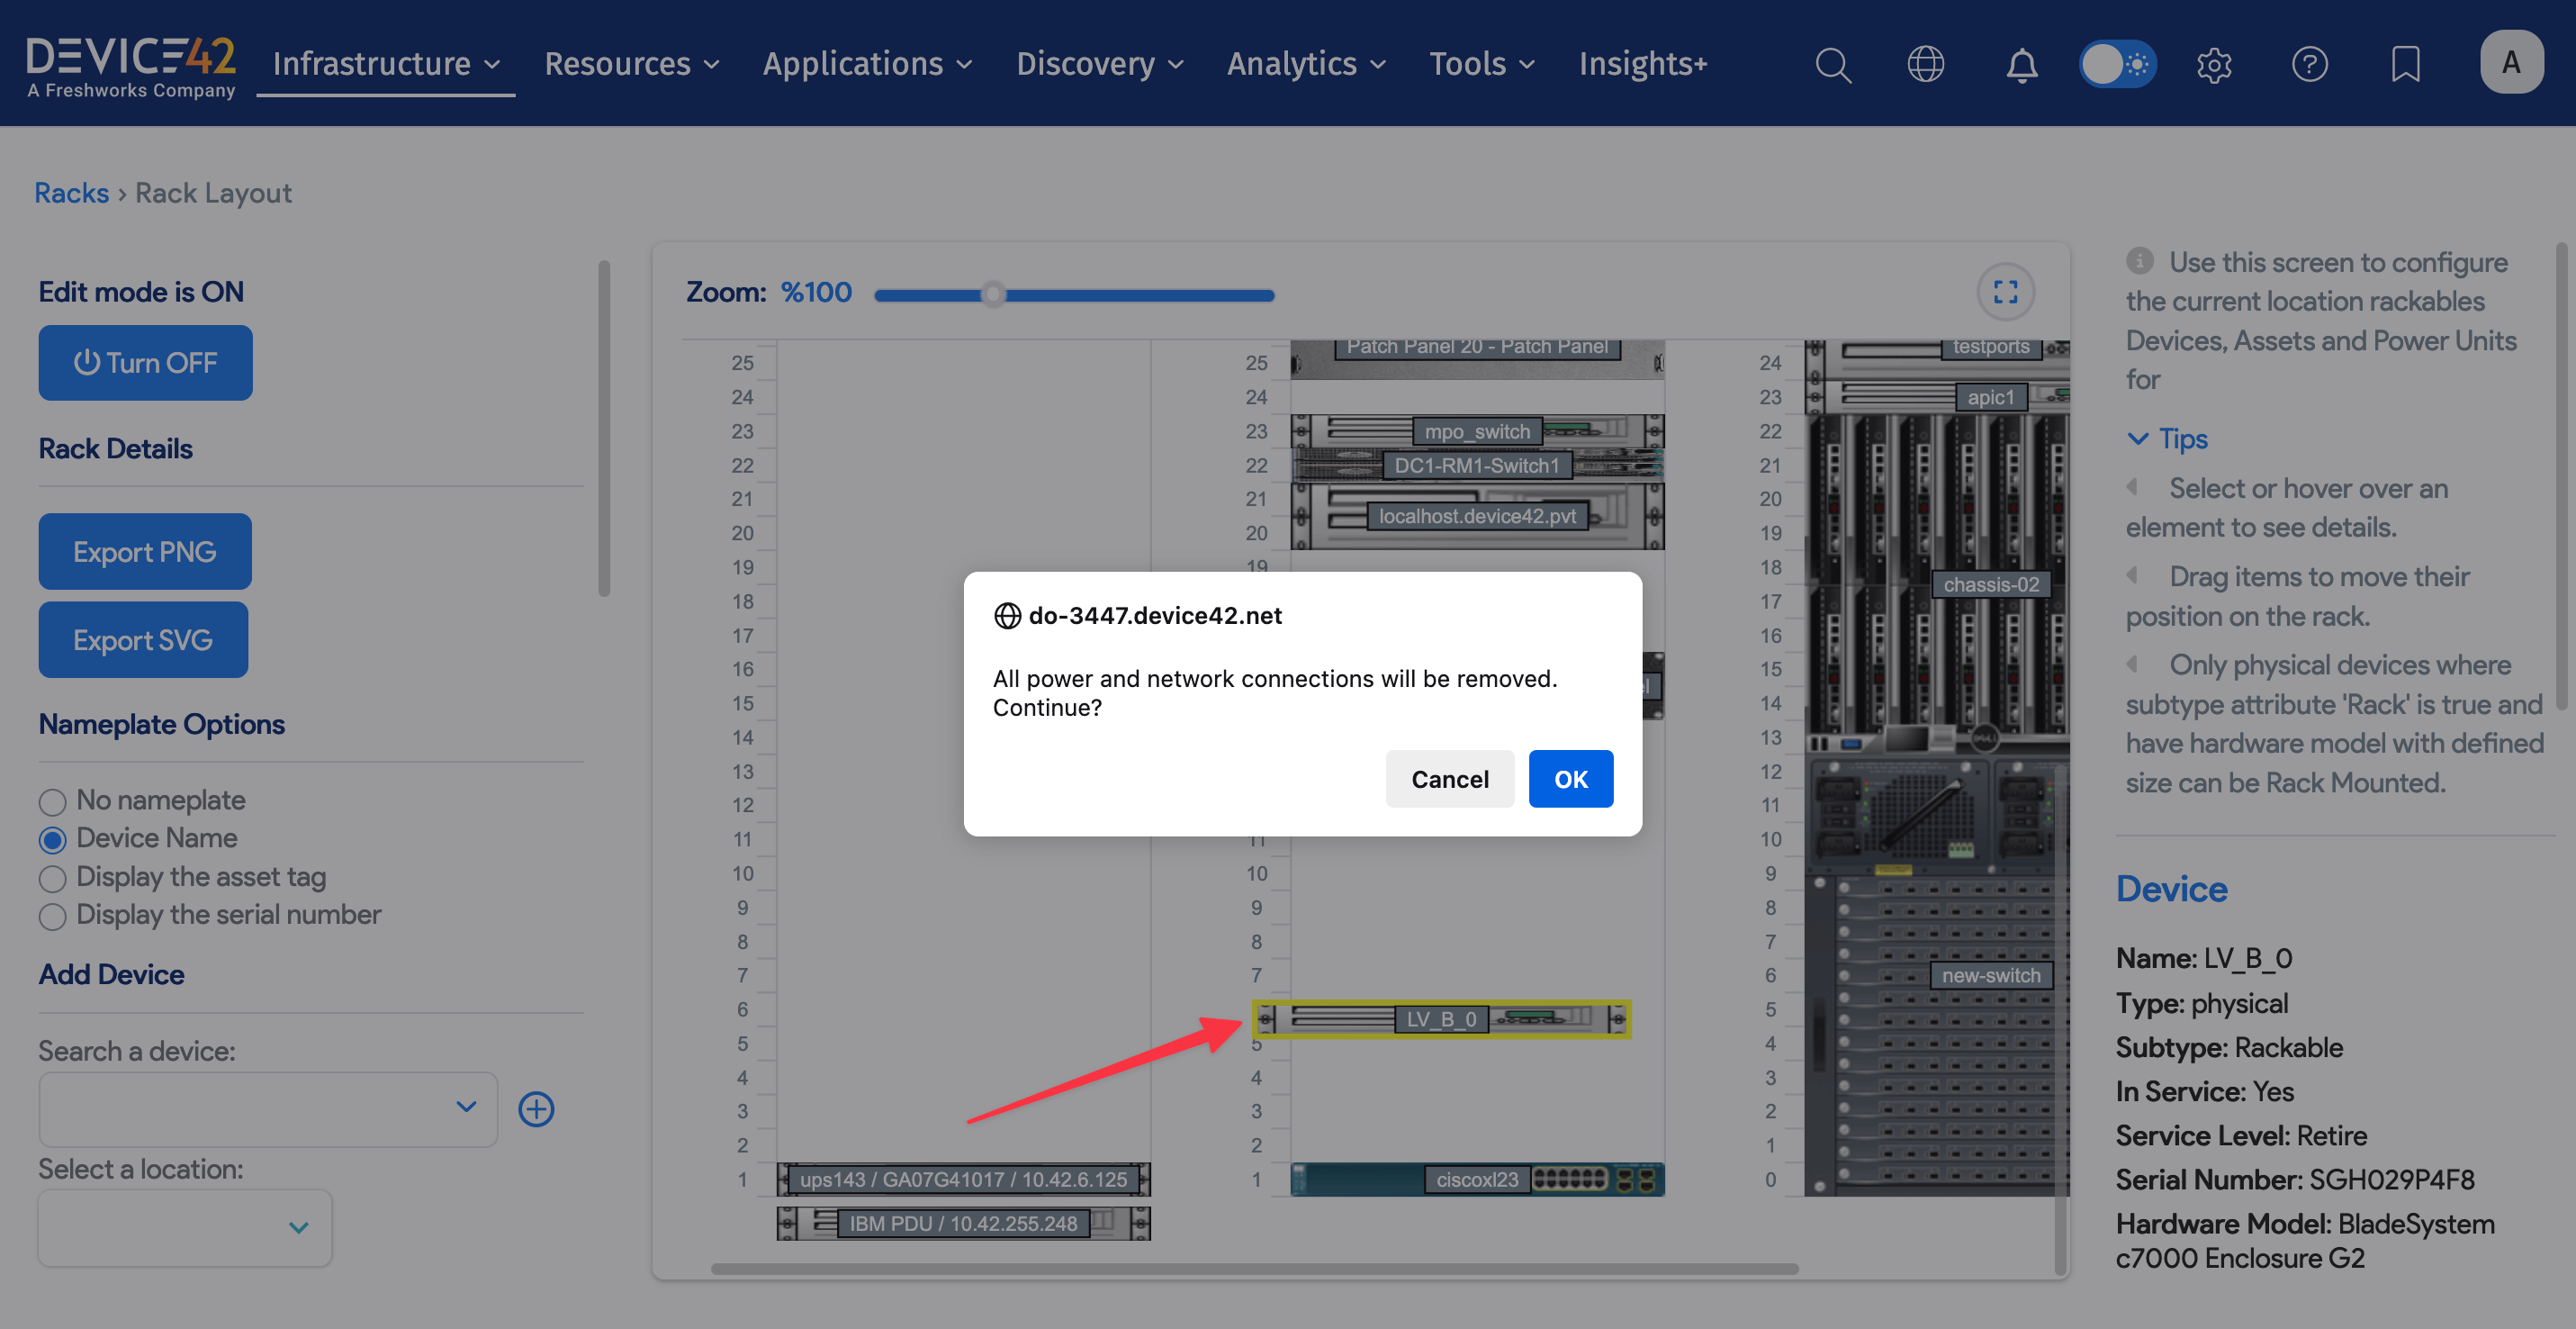Click the search magnifier icon
This screenshot has width=2576, height=1329.
point(1832,65)
